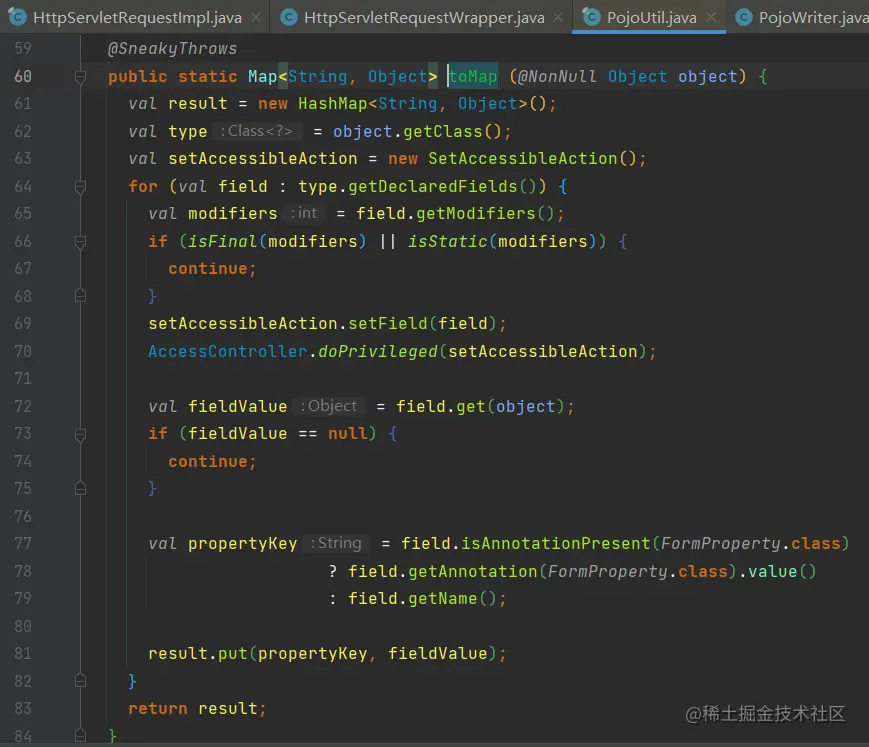869x747 pixels.
Task: Collapse the for loop at line 64
Action: coord(80,187)
